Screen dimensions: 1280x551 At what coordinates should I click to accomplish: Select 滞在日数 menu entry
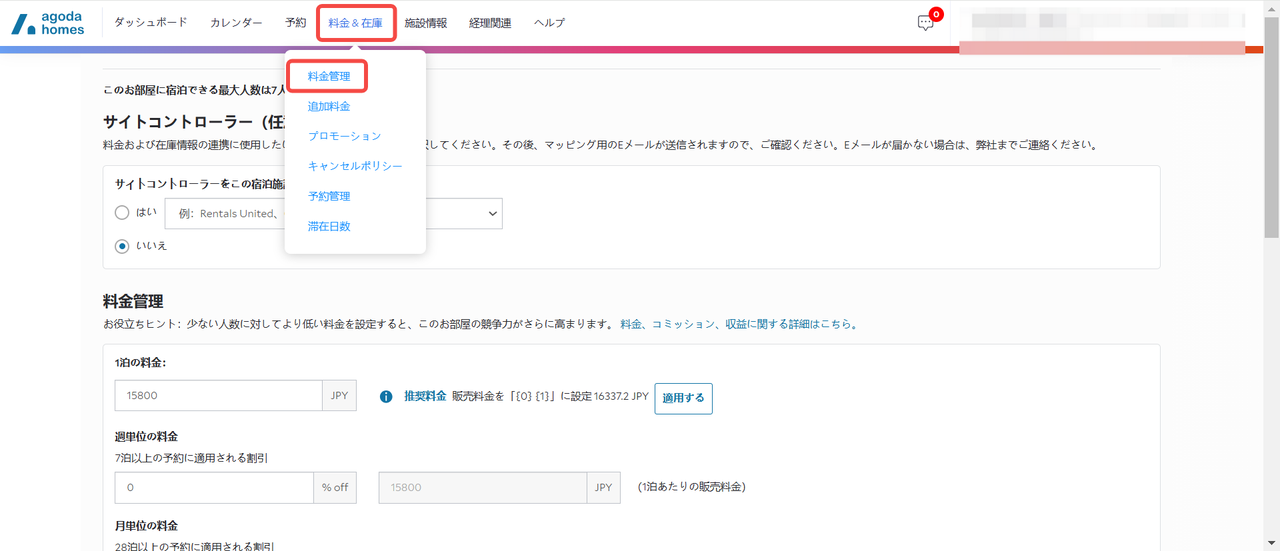[x=329, y=226]
